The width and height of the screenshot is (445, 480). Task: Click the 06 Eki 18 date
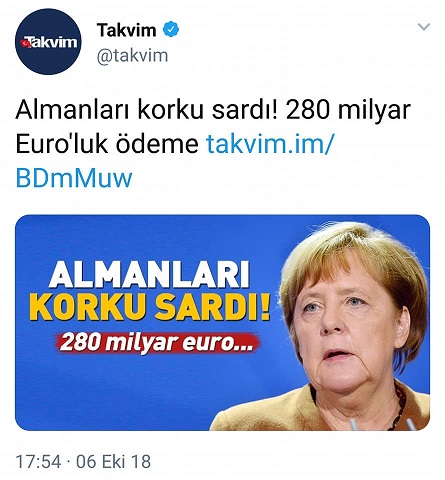[113, 462]
